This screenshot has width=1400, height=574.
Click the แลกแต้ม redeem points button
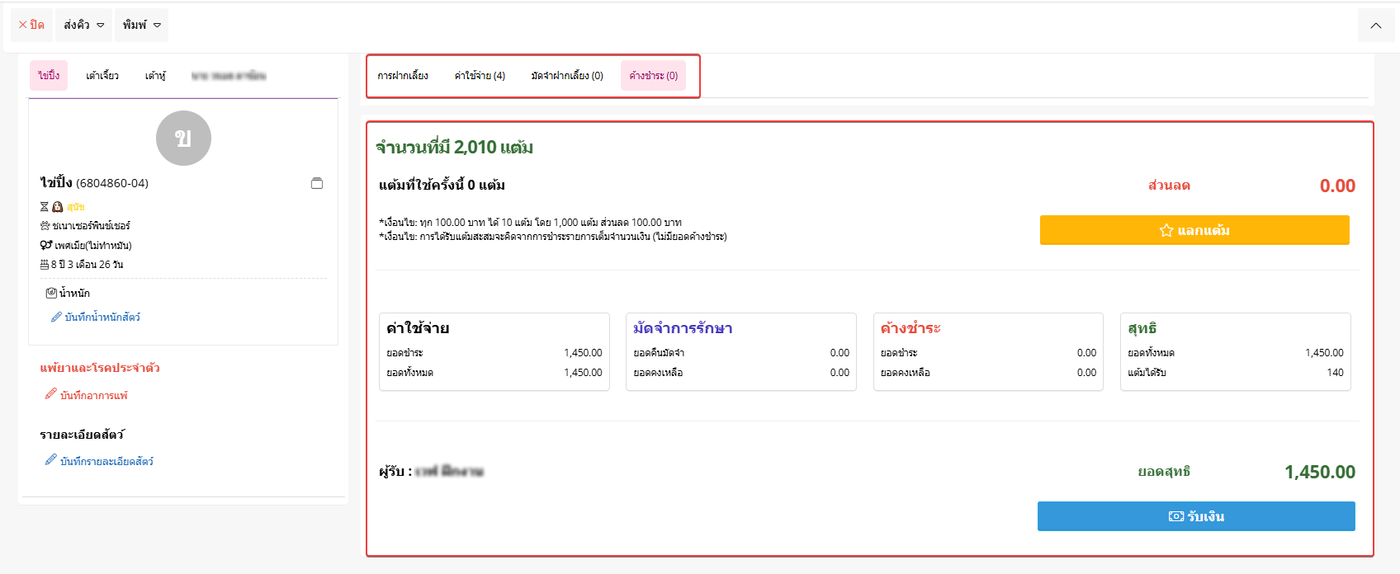1195,230
